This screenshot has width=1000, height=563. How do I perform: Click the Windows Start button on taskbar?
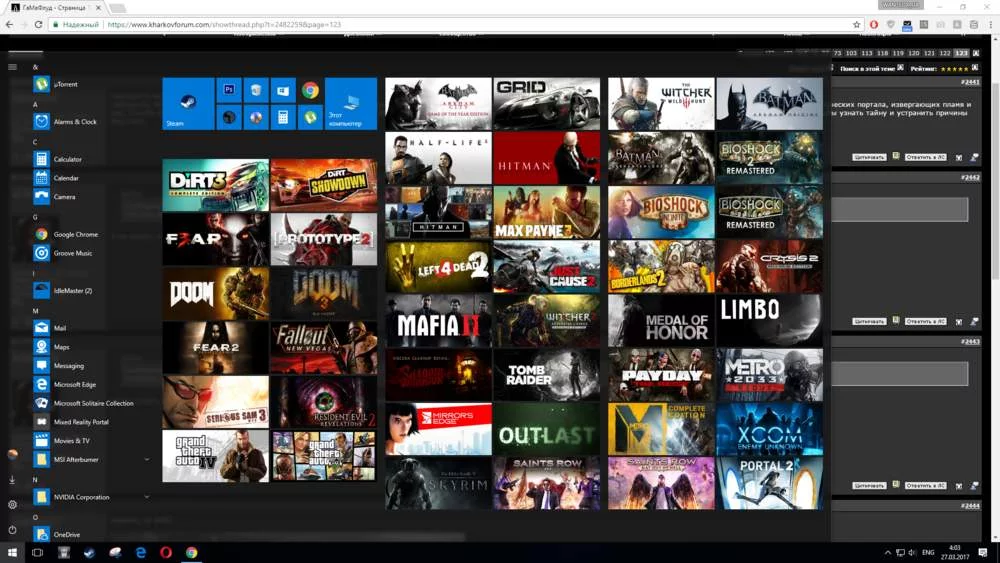[12, 552]
